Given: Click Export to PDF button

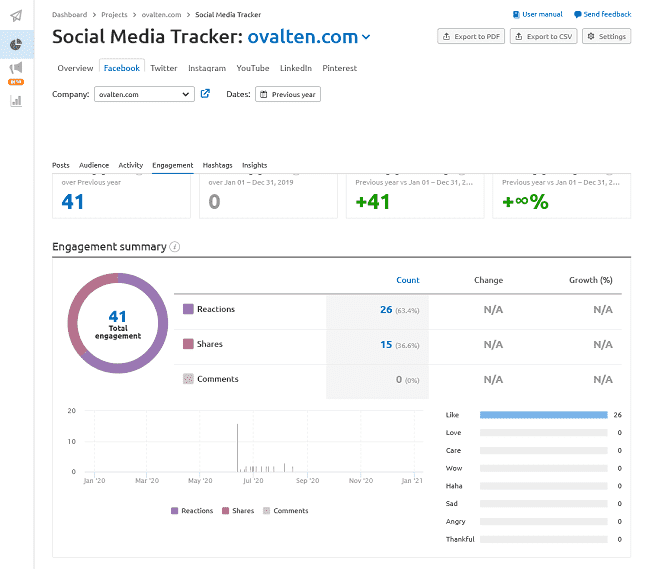Looking at the screenshot, I should click(471, 36).
